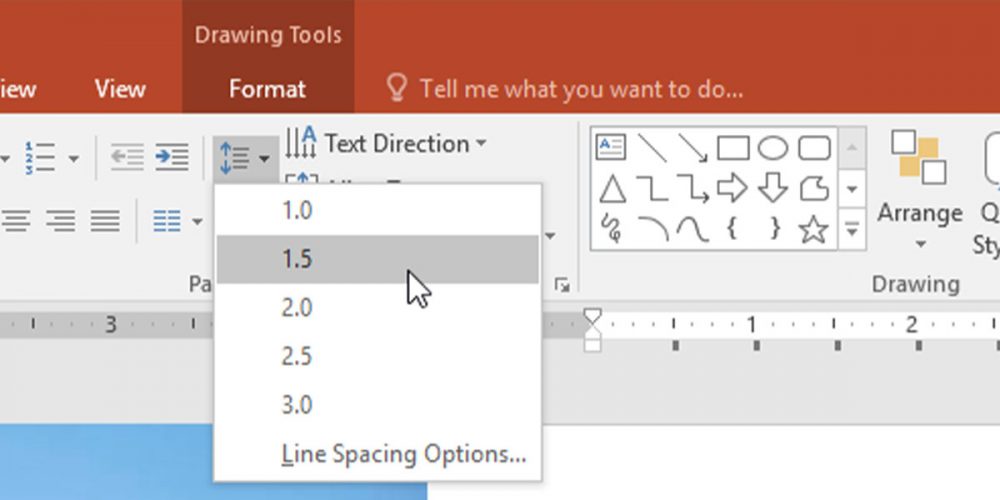The image size is (1000, 500).
Task: Click the Increase List Level icon
Action: point(171,157)
